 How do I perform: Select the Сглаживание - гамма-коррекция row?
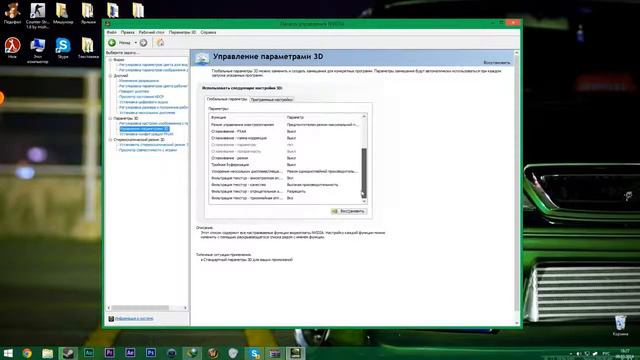pyautogui.click(x=285, y=138)
